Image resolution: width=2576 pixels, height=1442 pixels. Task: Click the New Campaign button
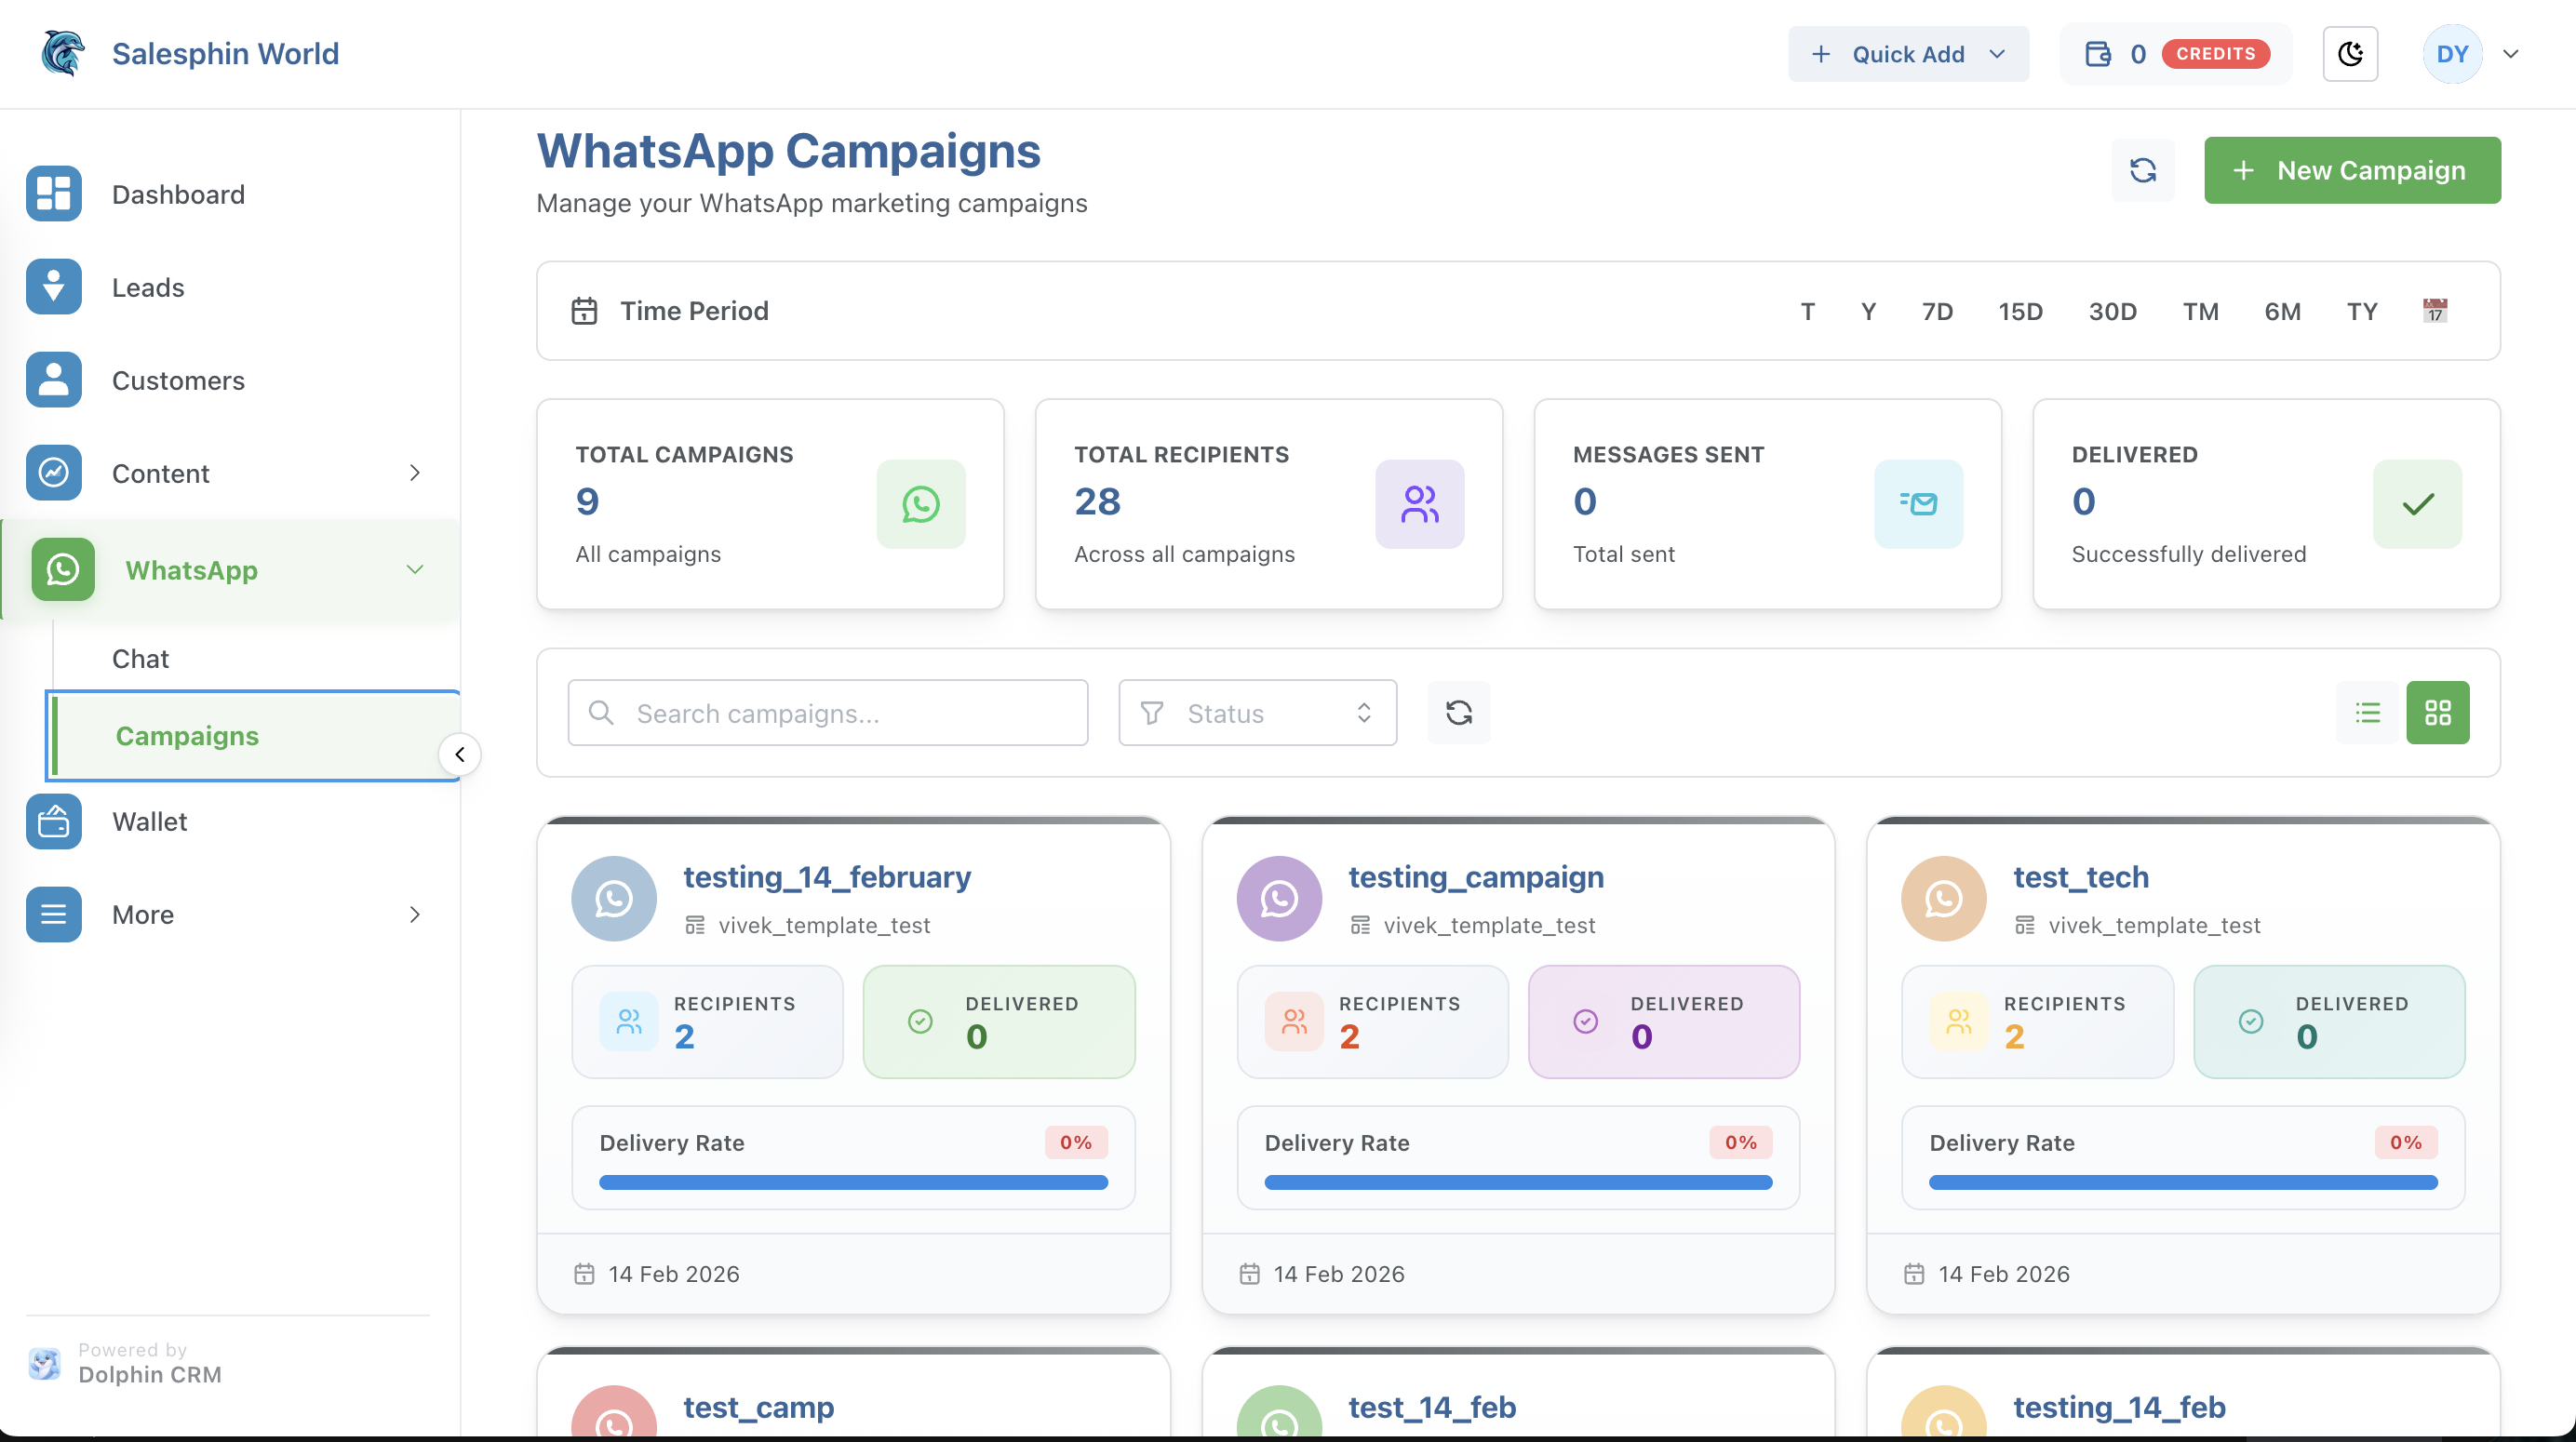(x=2352, y=169)
